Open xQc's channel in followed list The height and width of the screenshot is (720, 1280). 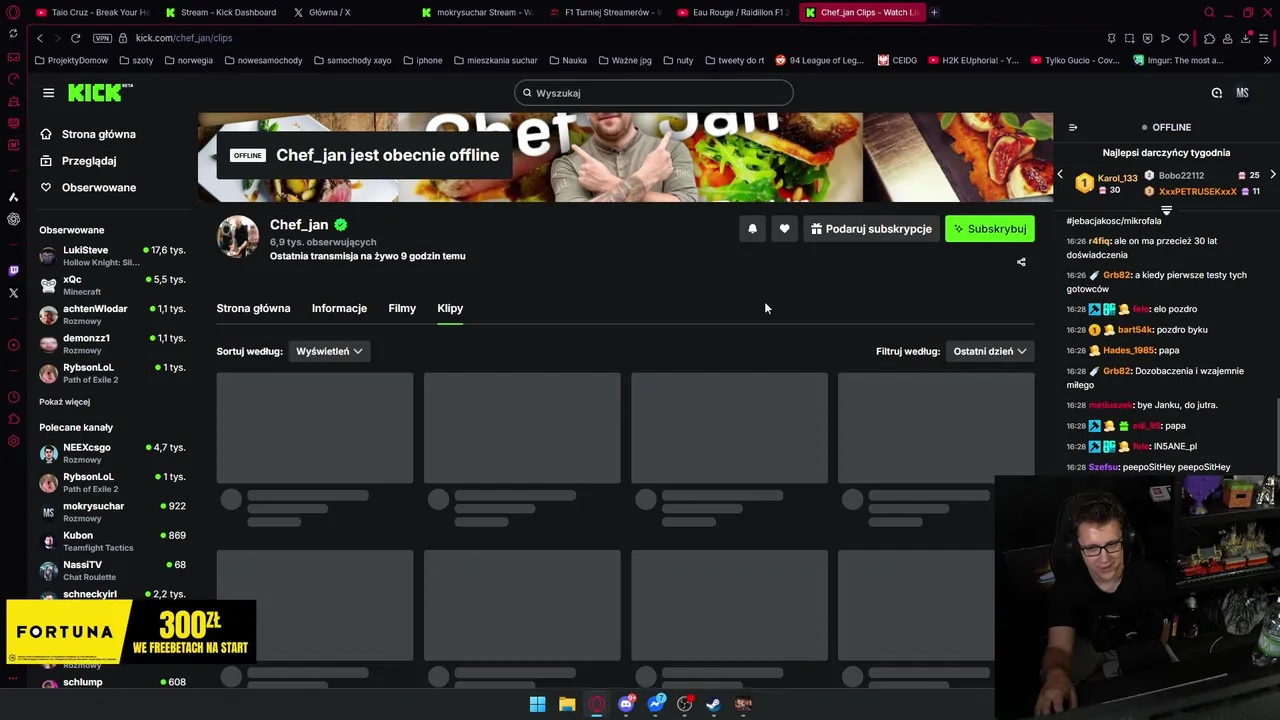point(112,285)
